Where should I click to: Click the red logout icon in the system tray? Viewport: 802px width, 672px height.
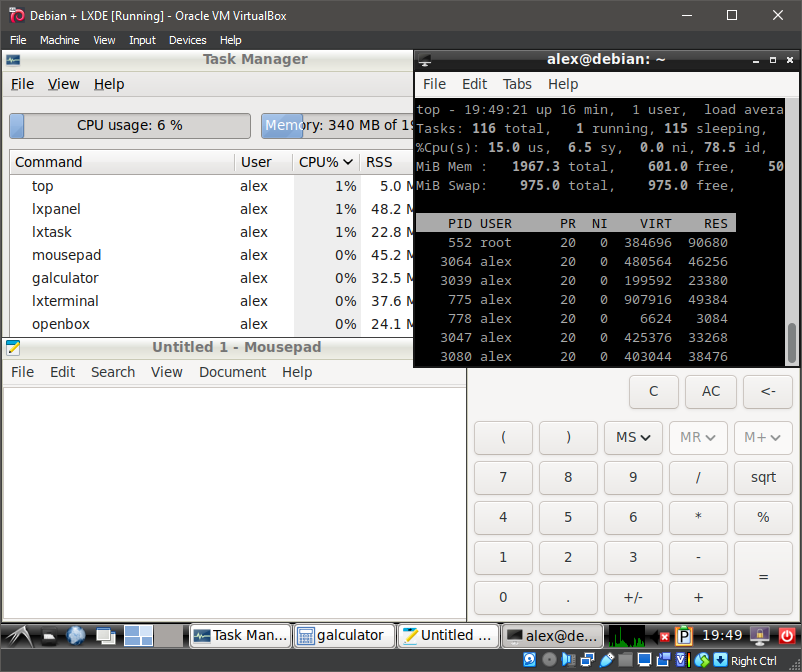coord(788,635)
